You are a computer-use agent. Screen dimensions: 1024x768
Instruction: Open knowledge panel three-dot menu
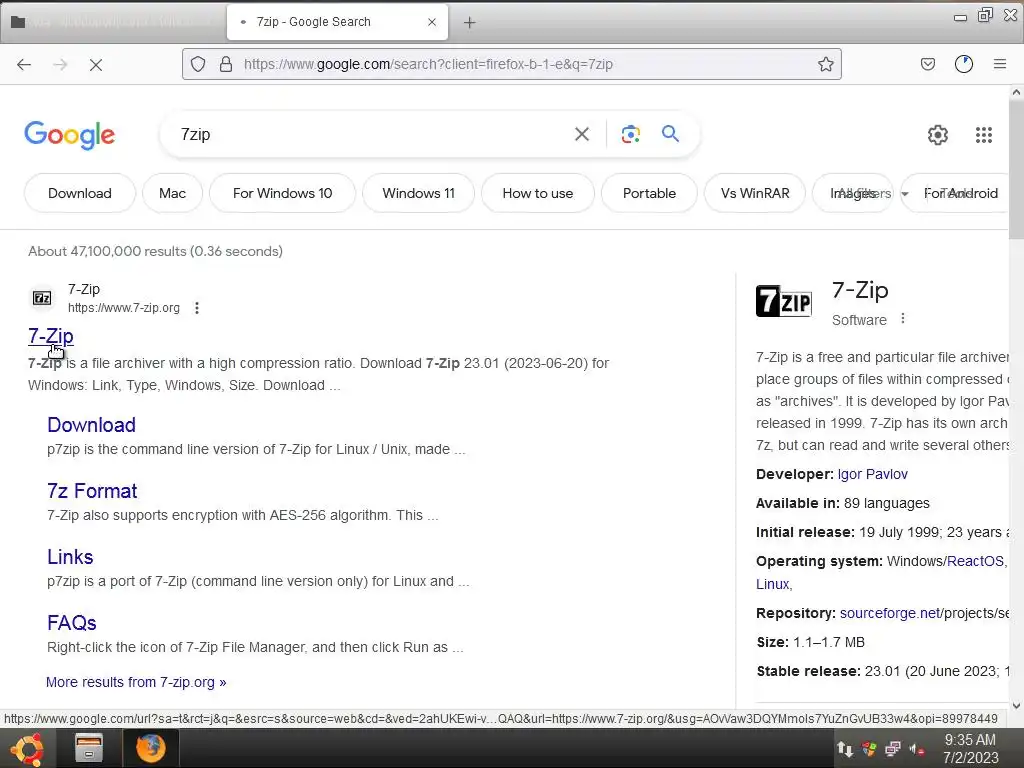[x=903, y=319]
